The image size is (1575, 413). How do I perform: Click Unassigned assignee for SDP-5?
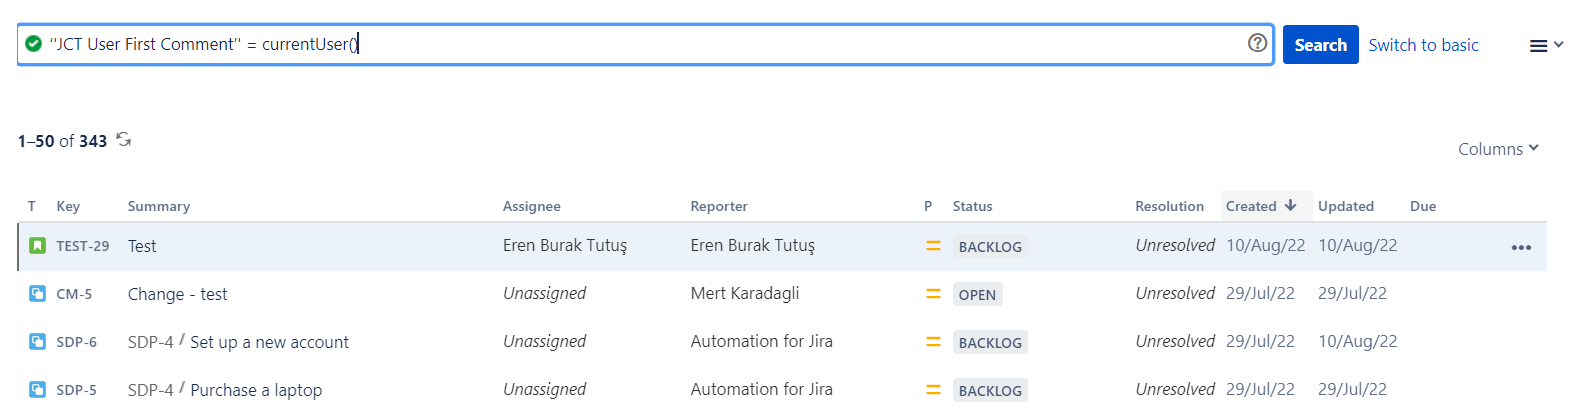(x=544, y=390)
